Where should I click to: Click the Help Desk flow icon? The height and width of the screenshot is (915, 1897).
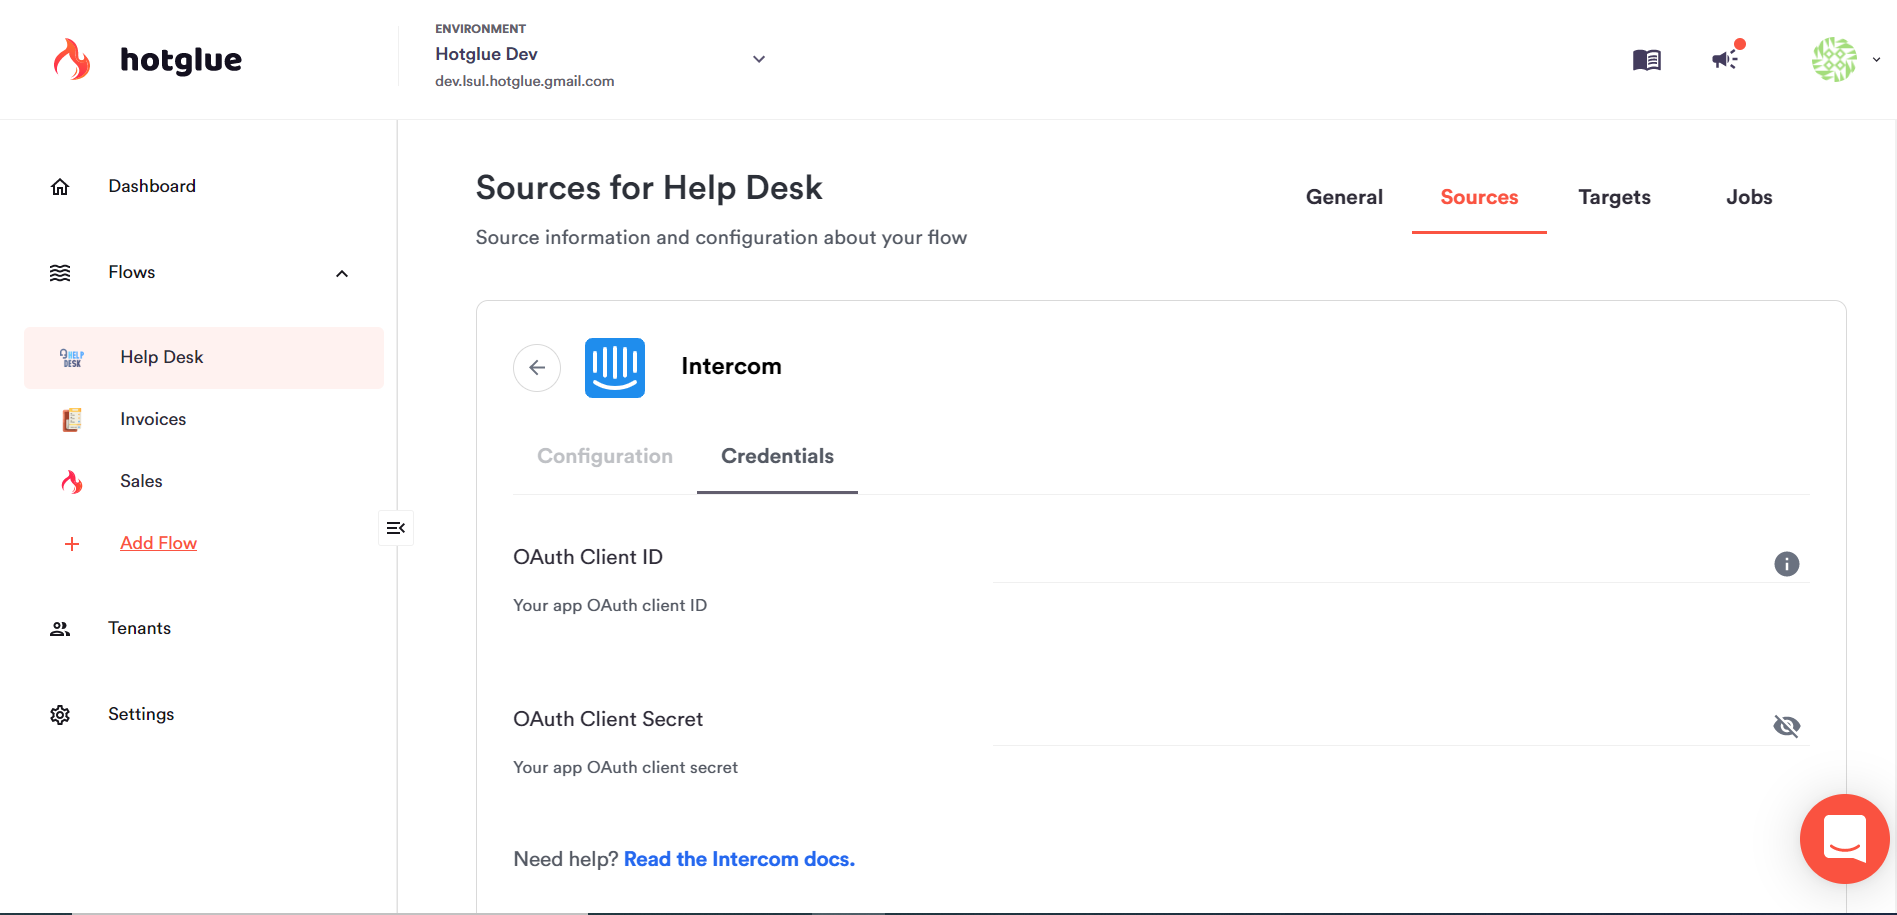click(72, 358)
